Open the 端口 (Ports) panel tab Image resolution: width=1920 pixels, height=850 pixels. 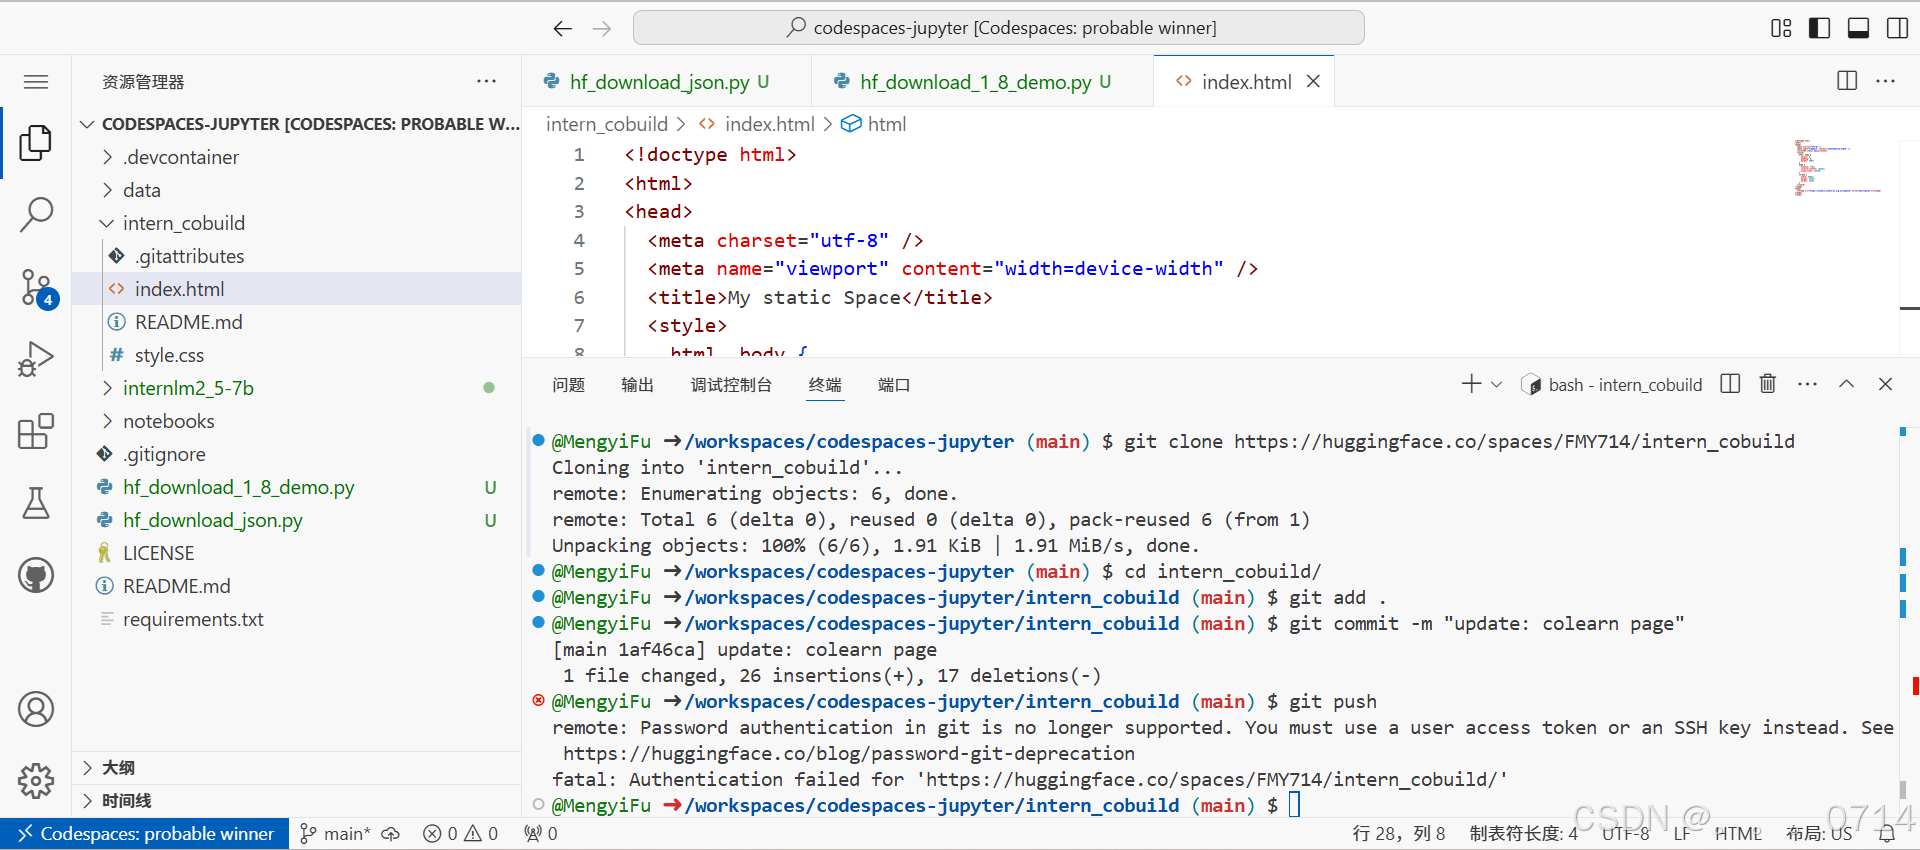pos(894,385)
